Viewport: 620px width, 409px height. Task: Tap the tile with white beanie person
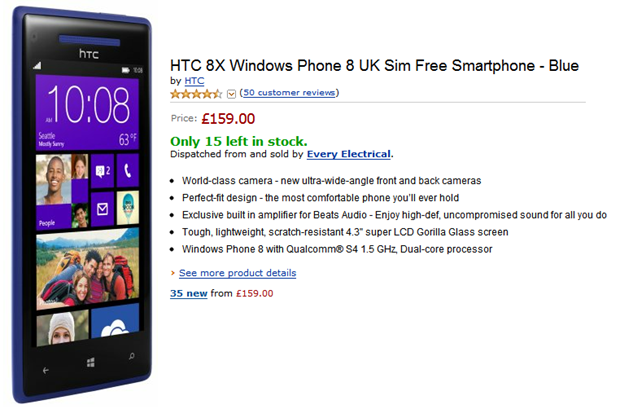click(x=62, y=328)
